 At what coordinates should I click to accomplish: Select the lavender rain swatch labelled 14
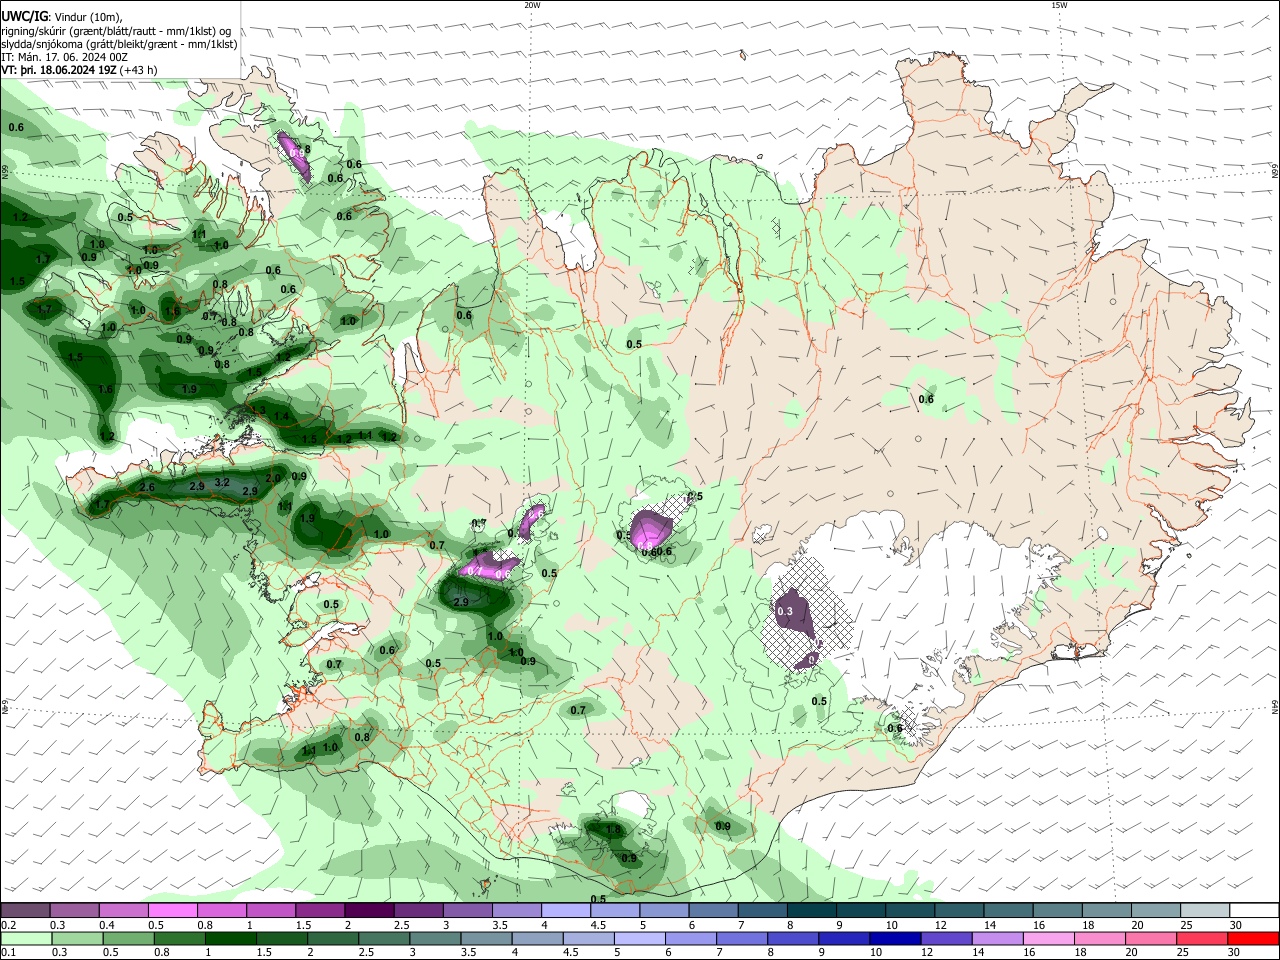point(996,938)
